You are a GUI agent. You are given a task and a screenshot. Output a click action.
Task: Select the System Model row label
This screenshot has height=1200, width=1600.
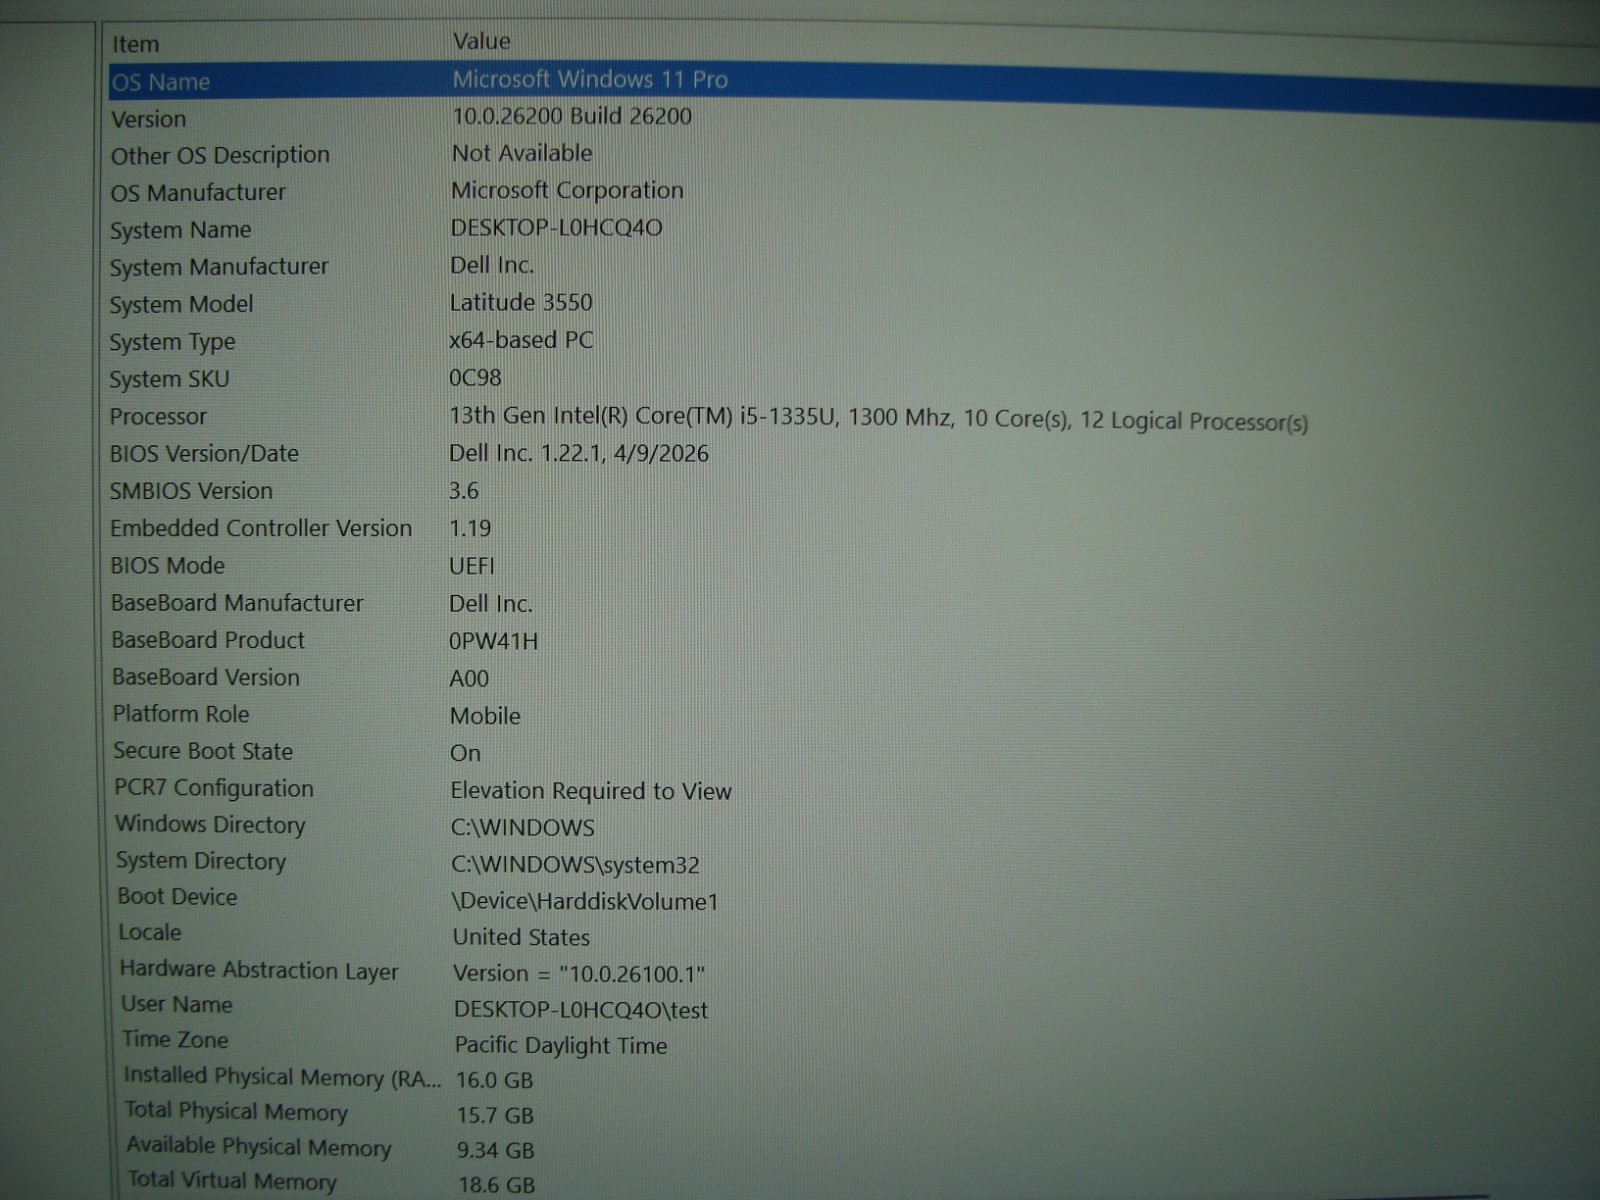pyautogui.click(x=181, y=304)
